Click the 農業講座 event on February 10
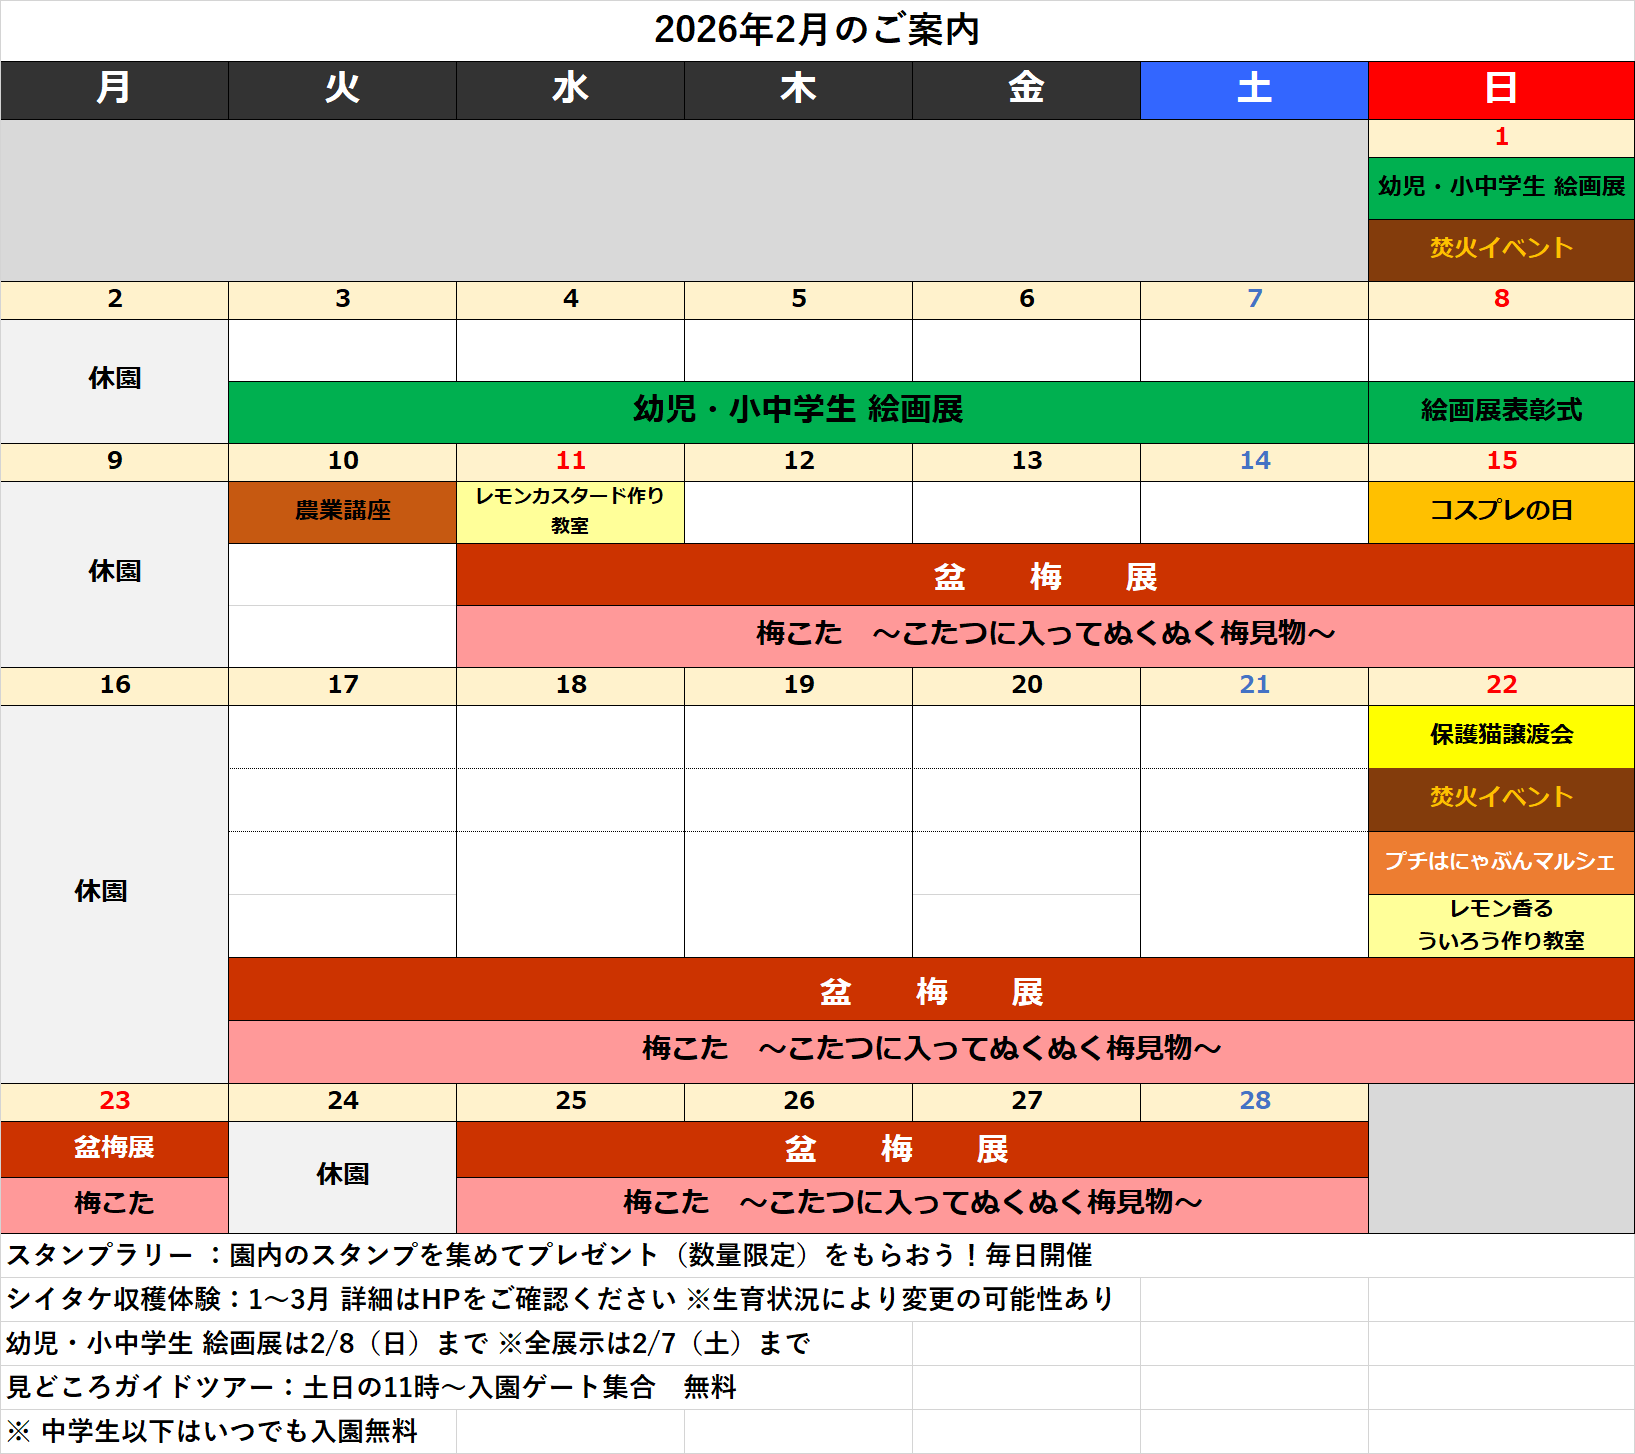 342,511
